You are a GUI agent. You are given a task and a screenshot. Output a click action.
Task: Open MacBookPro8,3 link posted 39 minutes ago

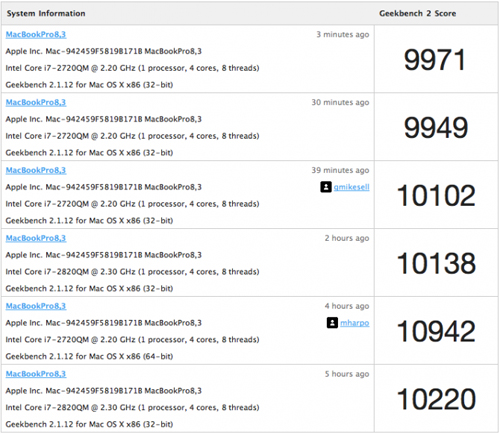tap(36, 170)
